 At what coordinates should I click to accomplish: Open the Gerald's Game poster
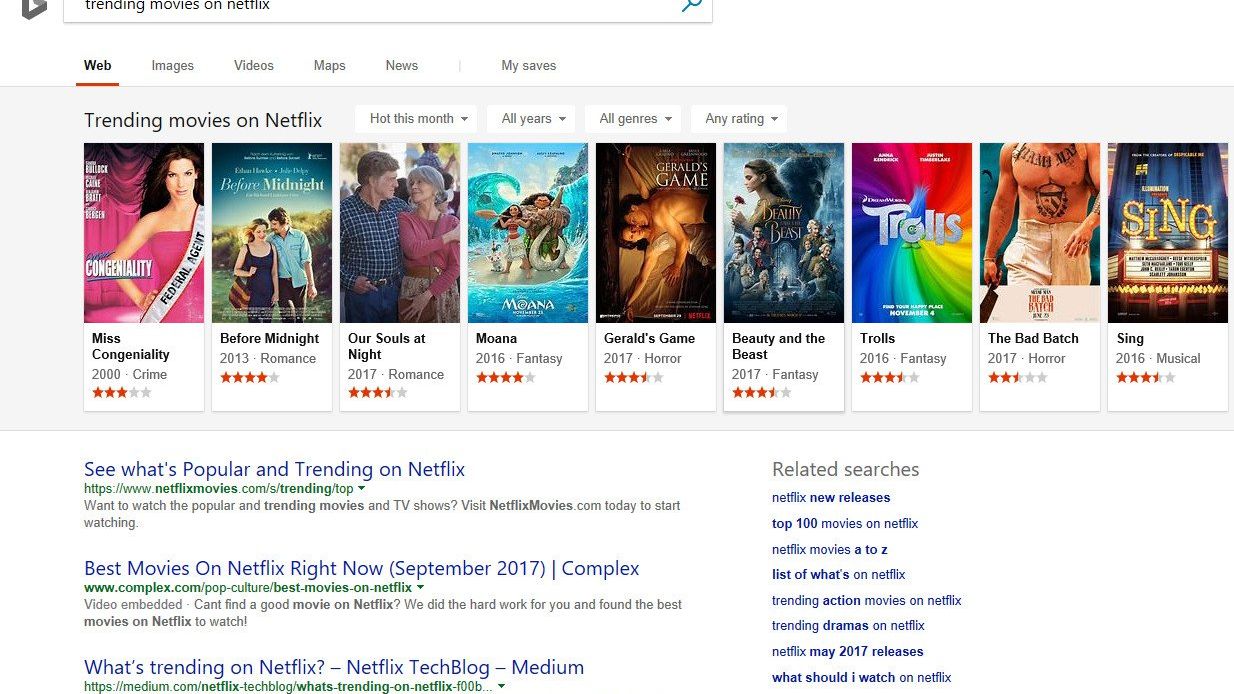coord(656,233)
